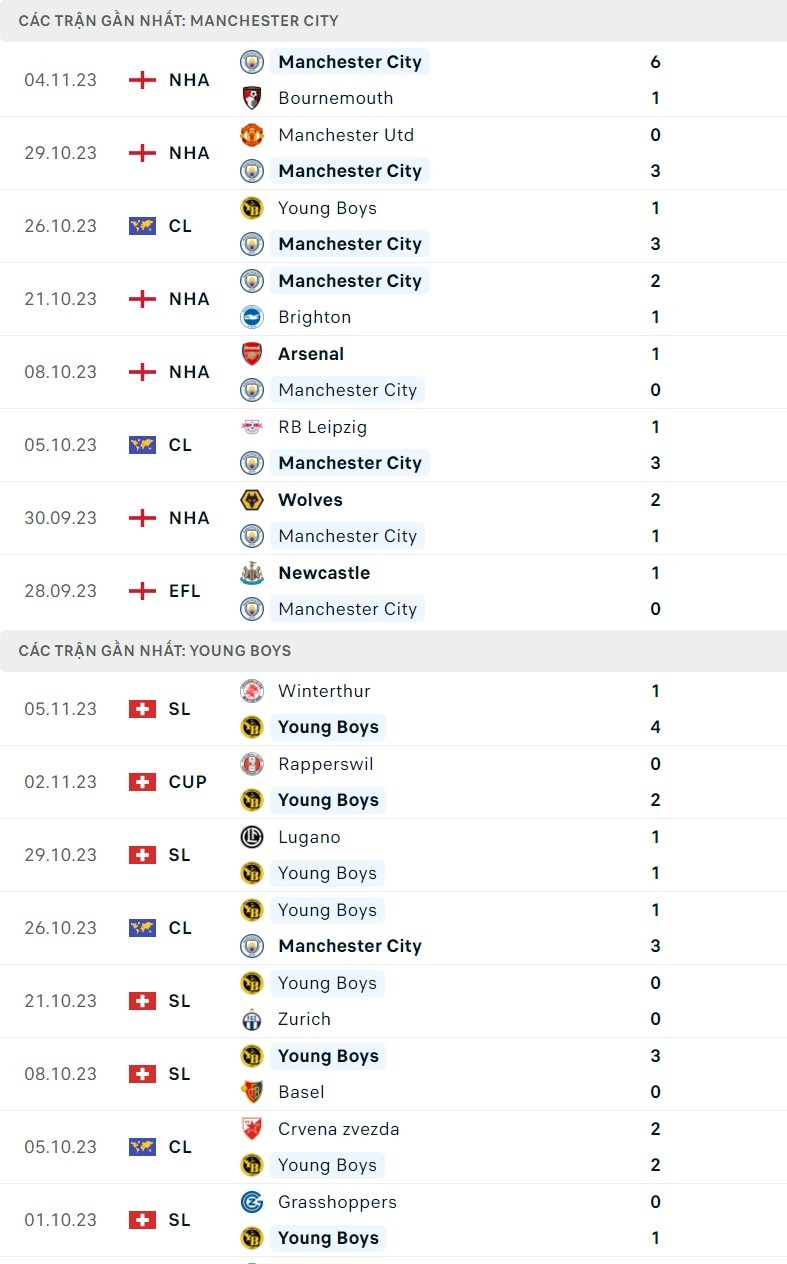Open the Grasshoppers team logo
Screen dimensions: 787x1264
click(x=252, y=1202)
